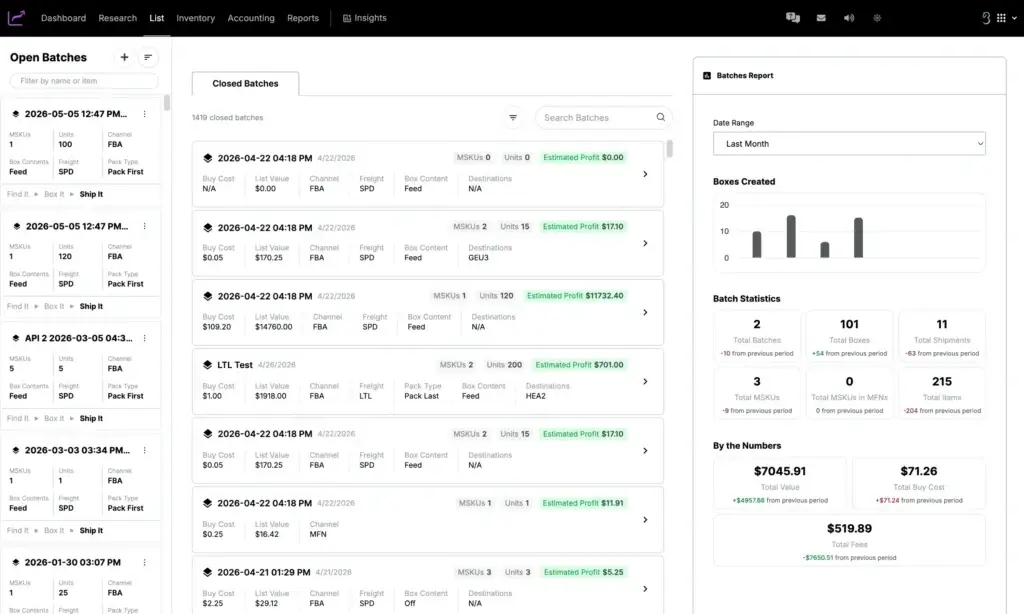1024x614 pixels.
Task: Click the 215 Total Items statistic
Action: [x=942, y=394]
